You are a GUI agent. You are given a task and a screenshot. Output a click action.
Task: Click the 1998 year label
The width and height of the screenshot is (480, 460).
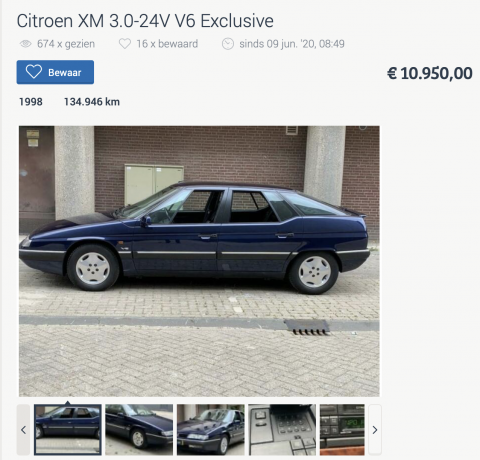click(31, 102)
